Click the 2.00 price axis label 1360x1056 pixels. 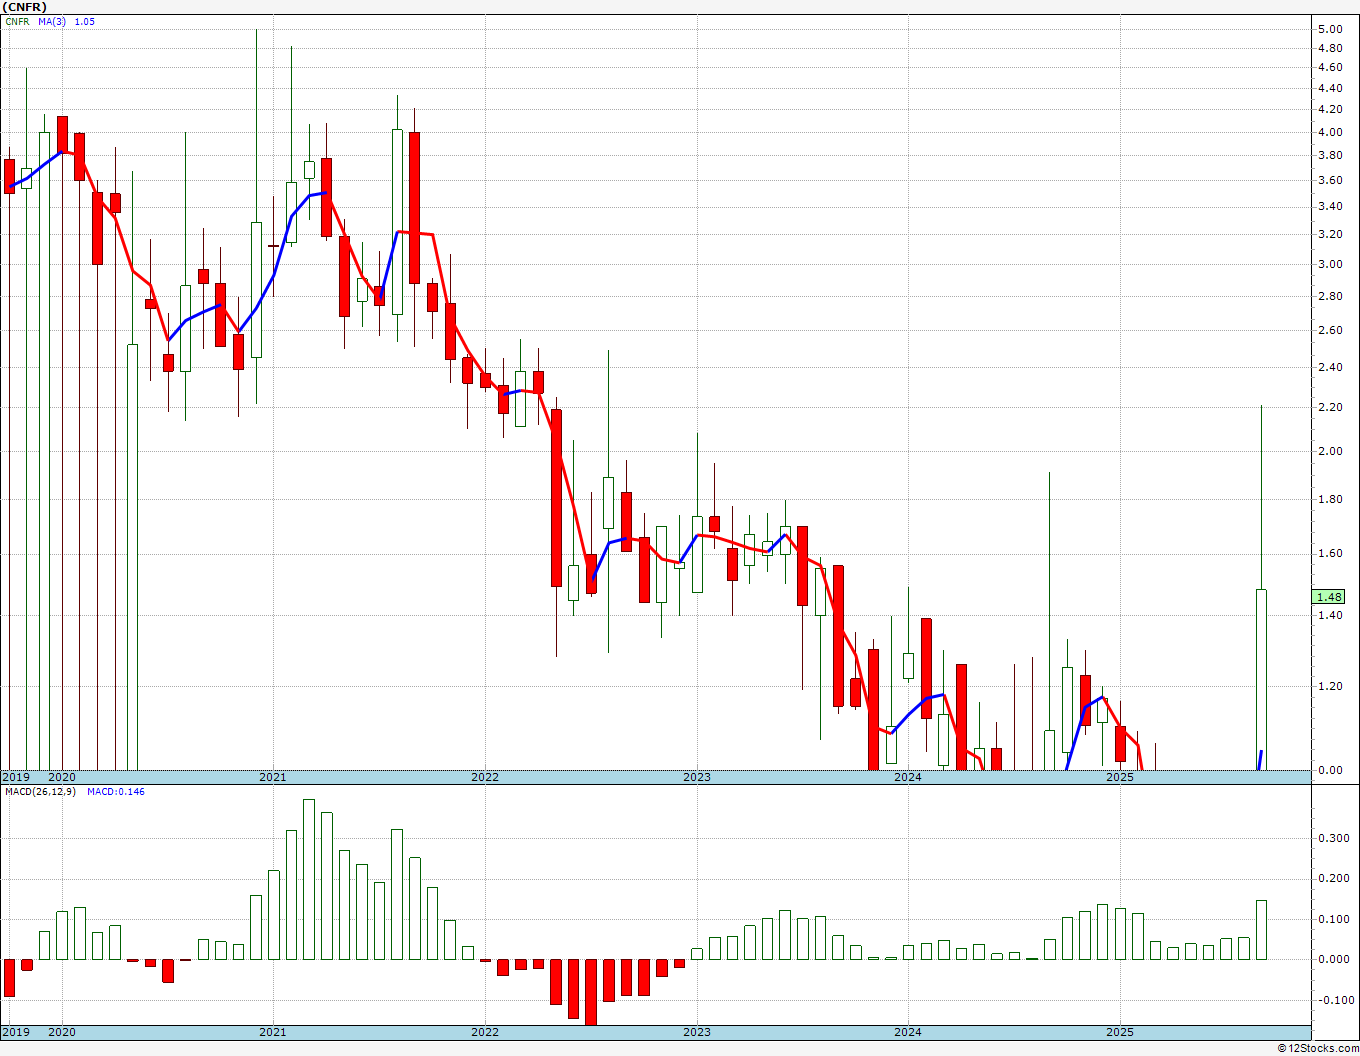click(x=1329, y=451)
